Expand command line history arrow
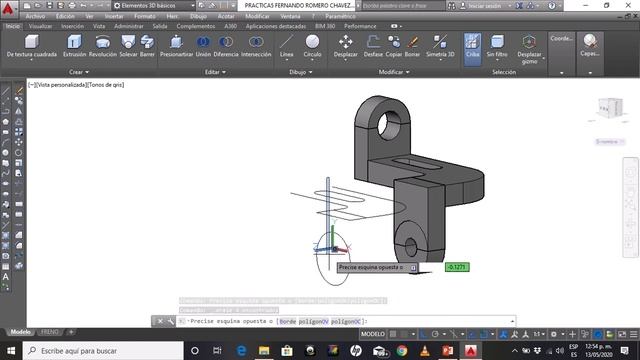 [x=512, y=321]
